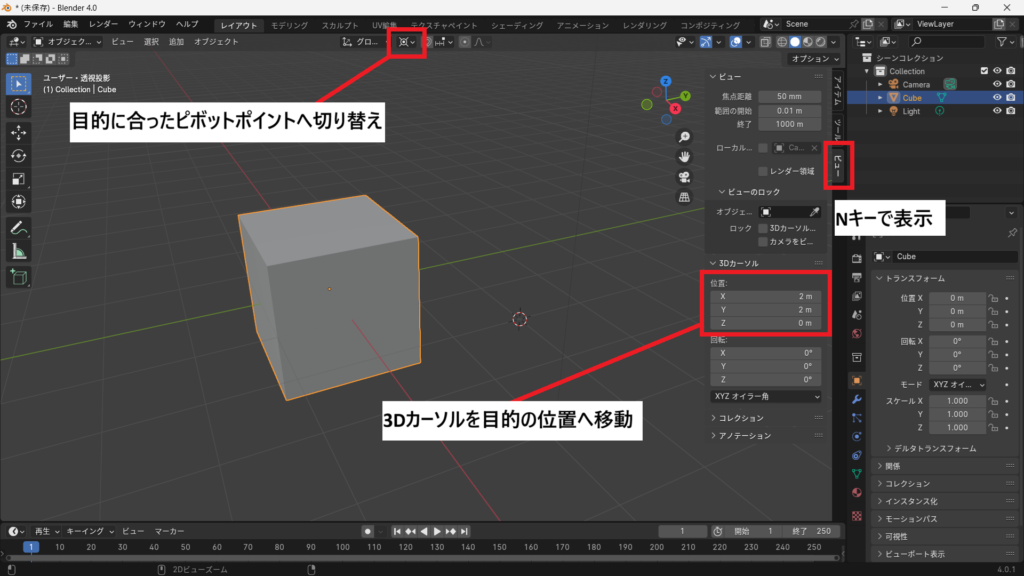Screen dimensions: 1024x576
Task: Switch to the モデリング workspace tab
Action: (x=289, y=25)
